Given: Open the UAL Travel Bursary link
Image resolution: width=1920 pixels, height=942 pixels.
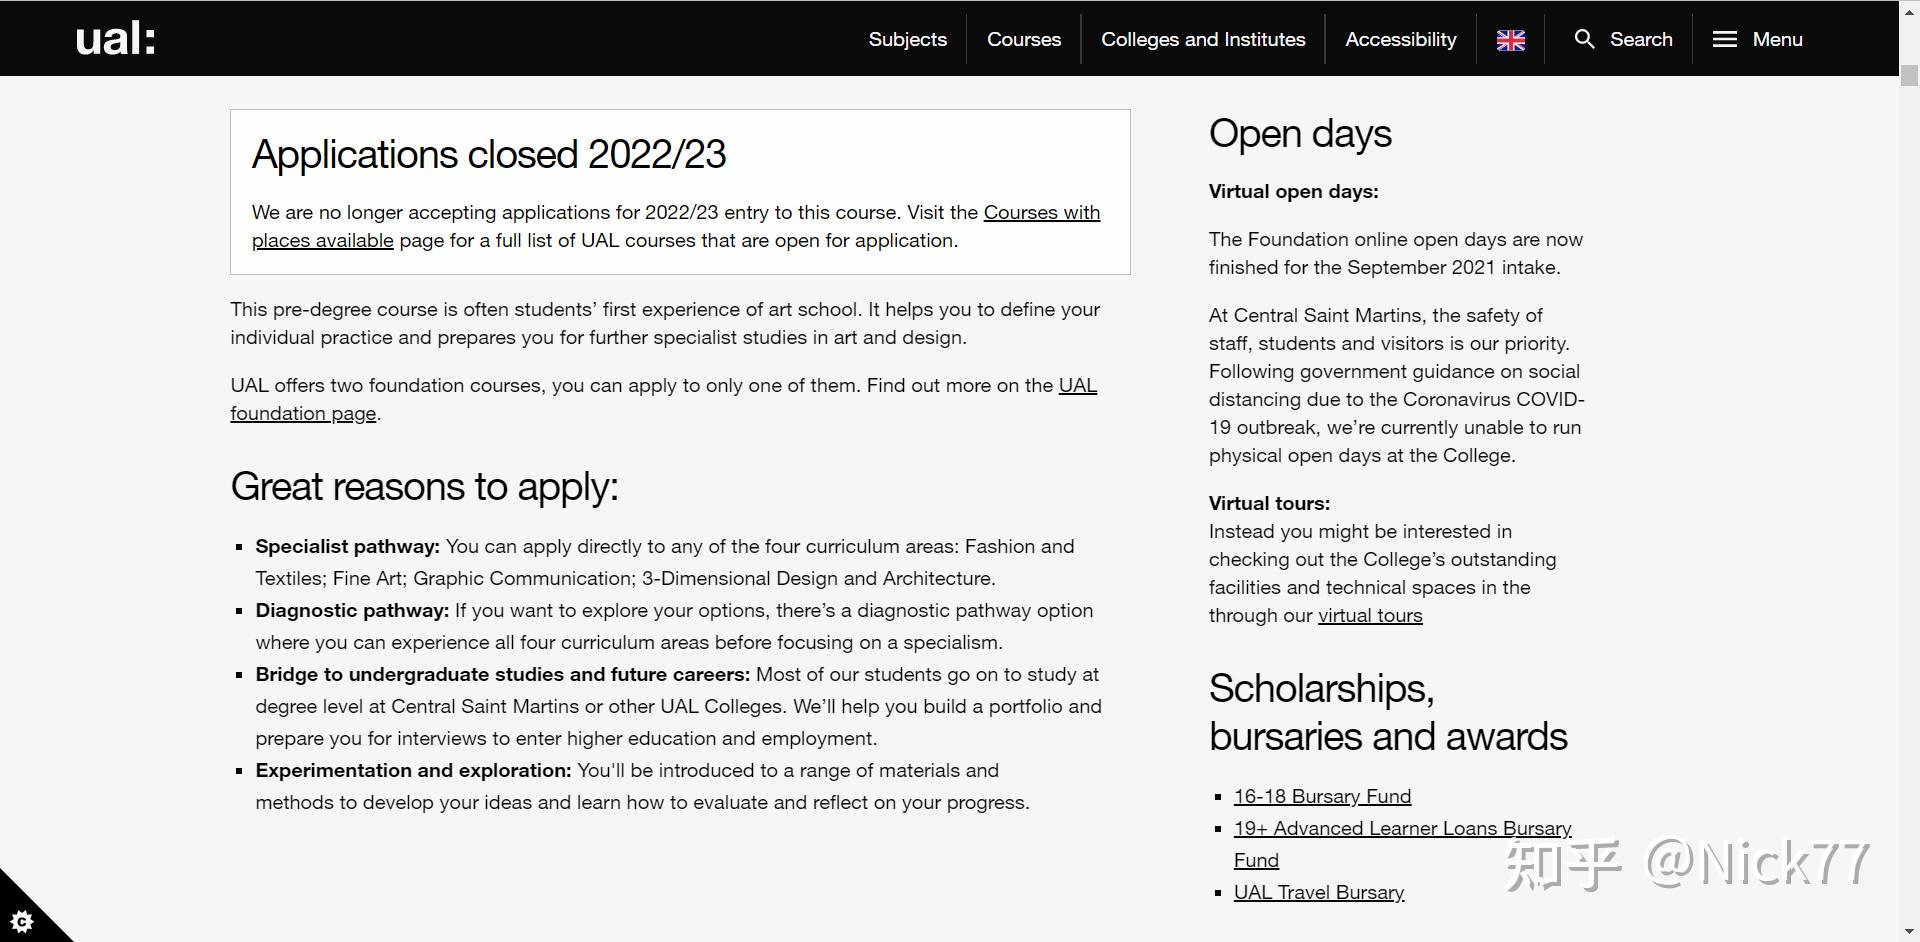Looking at the screenshot, I should 1318,892.
